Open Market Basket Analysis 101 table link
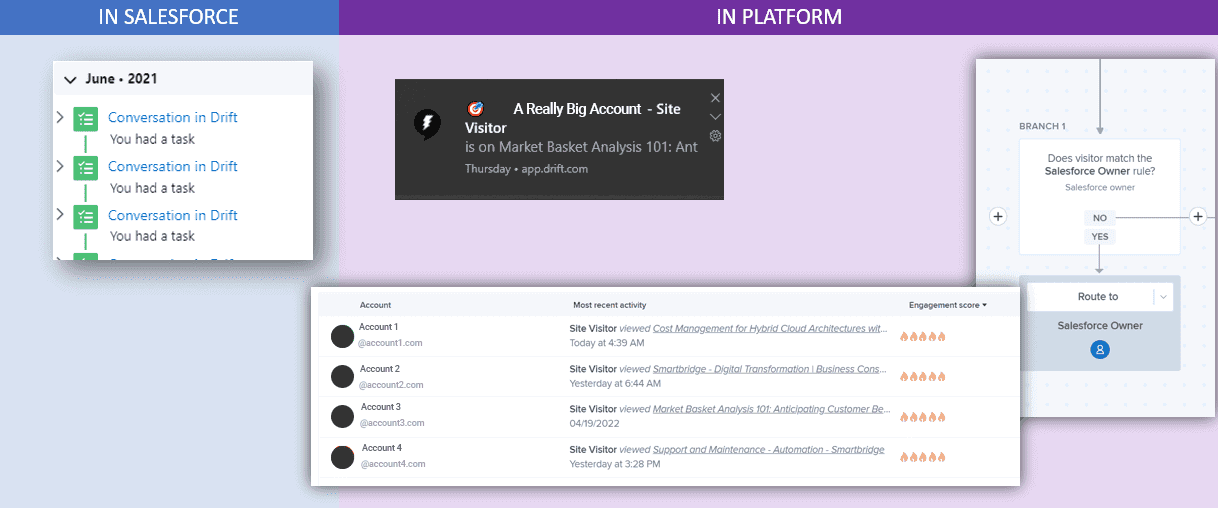1218x508 pixels. coord(771,409)
